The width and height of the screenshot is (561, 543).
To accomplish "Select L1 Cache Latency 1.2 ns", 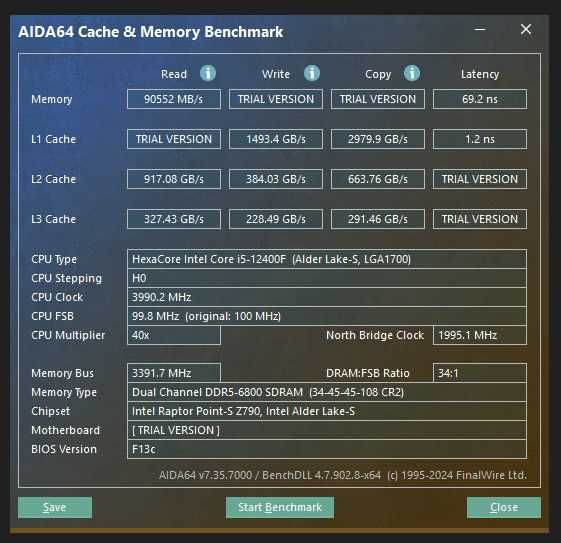I will pyautogui.click(x=480, y=139).
